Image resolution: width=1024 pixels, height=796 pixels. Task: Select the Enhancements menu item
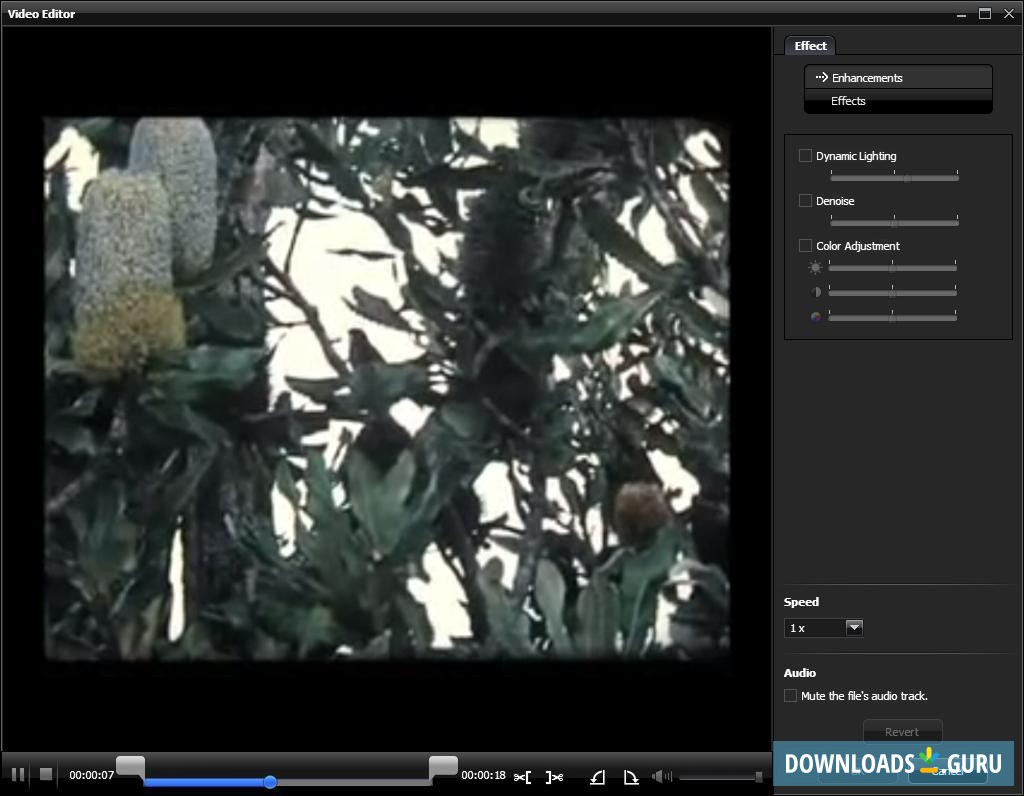(899, 77)
